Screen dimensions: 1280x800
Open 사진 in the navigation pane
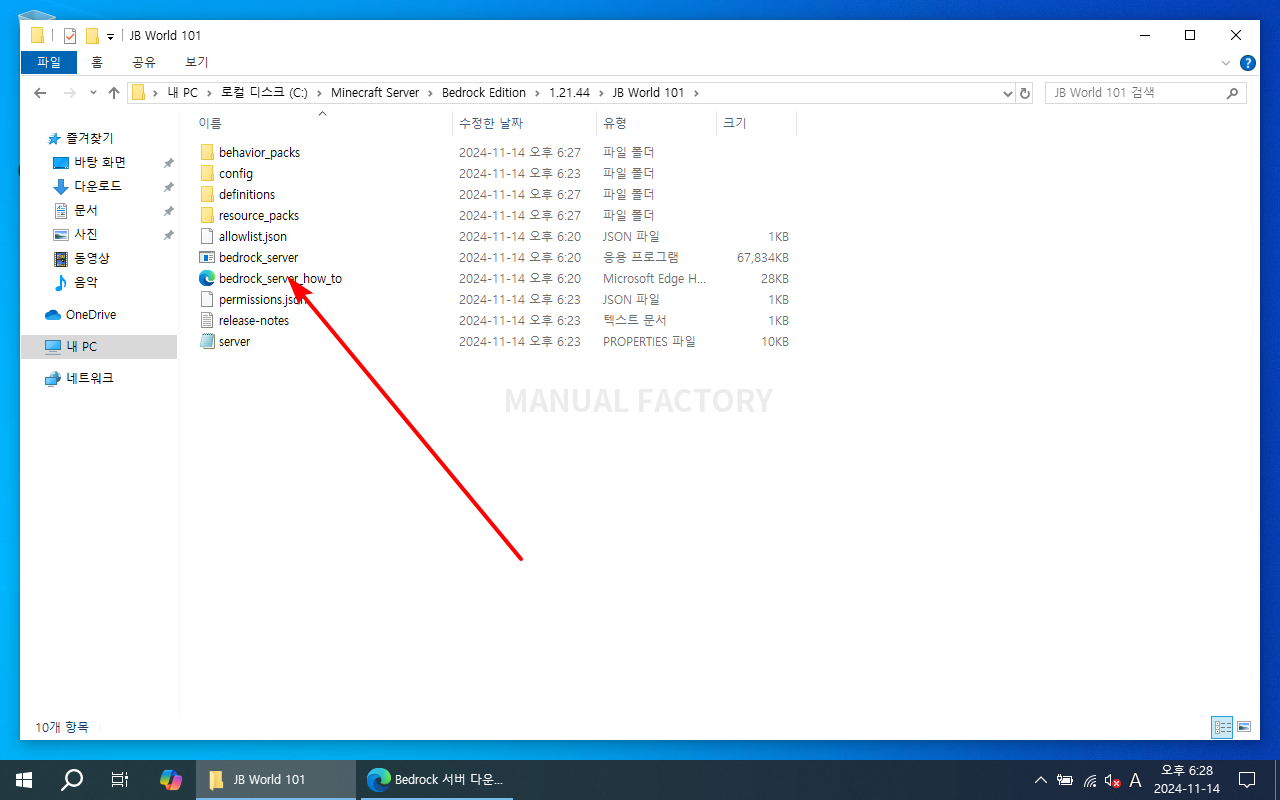click(86, 234)
